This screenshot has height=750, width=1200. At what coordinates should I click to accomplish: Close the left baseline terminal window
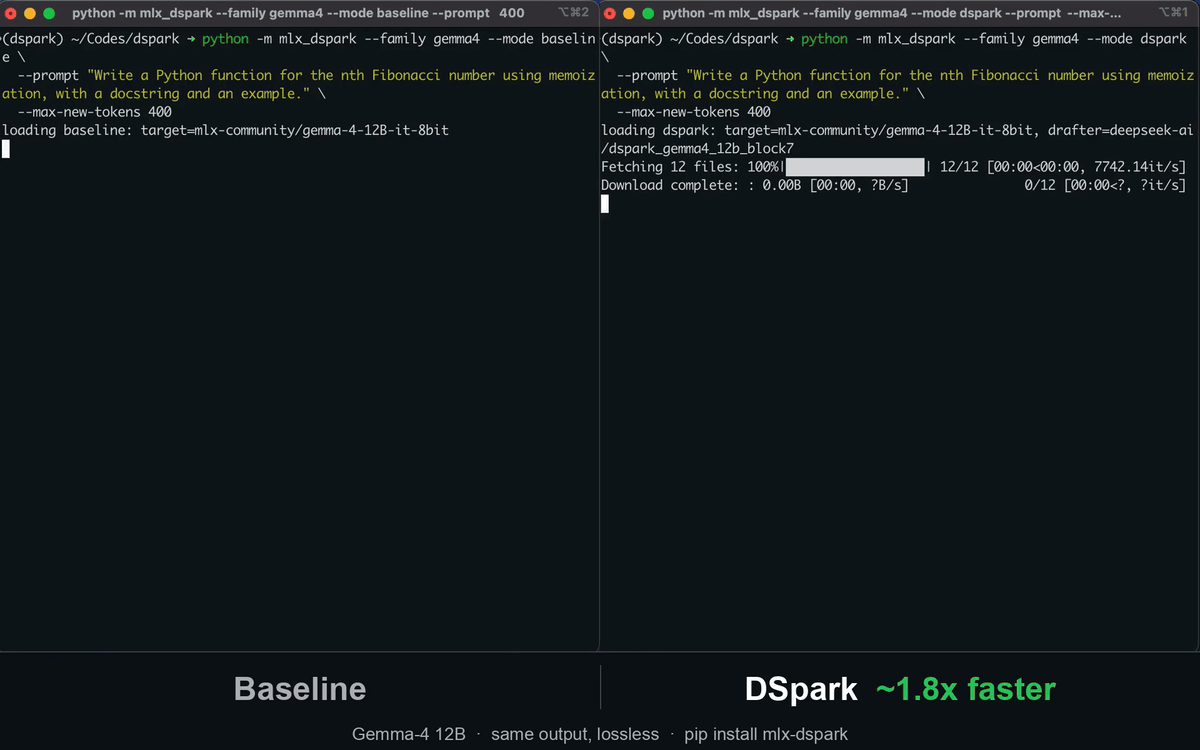[x=11, y=14]
